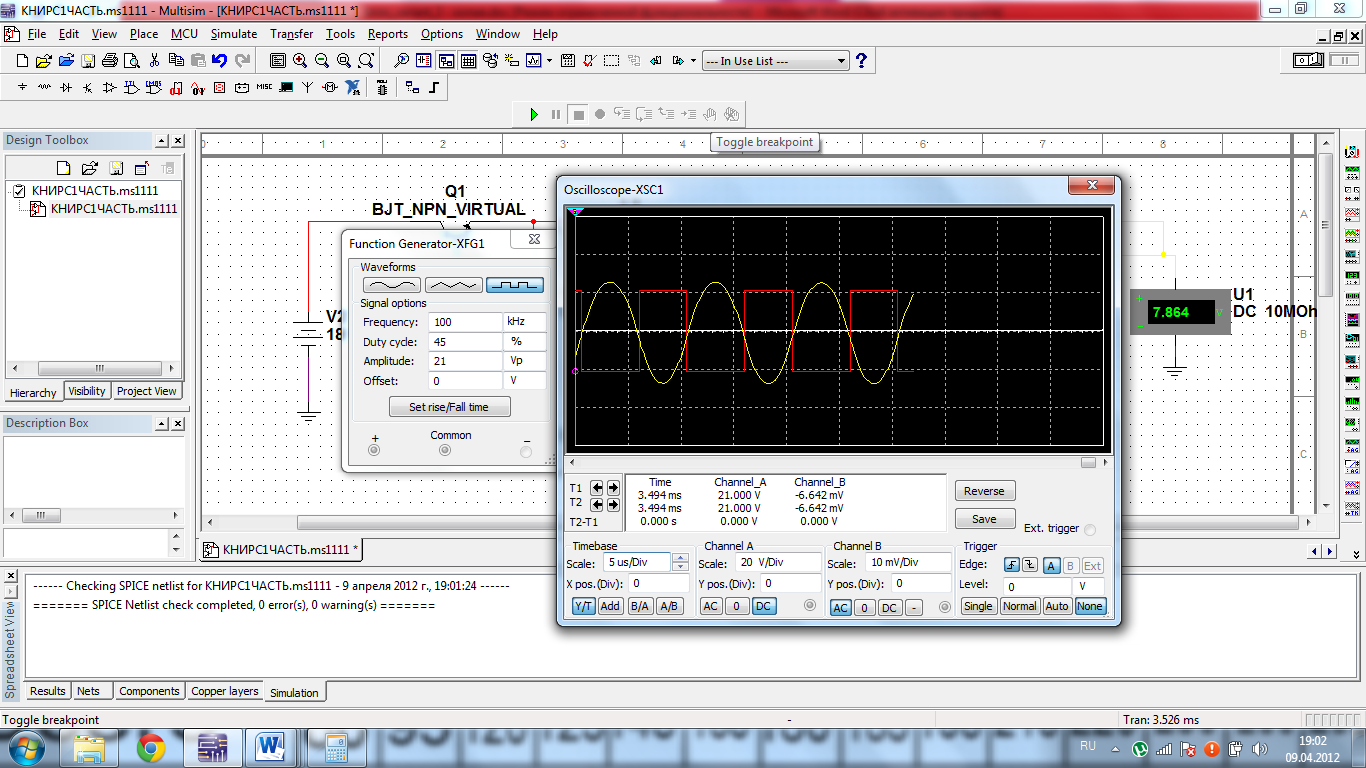Open Google Chrome from the taskbar
The width and height of the screenshot is (1366, 768).
point(151,747)
